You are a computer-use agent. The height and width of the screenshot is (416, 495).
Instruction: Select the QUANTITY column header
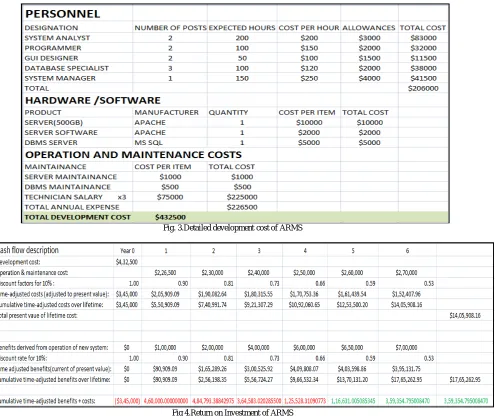click(x=228, y=112)
